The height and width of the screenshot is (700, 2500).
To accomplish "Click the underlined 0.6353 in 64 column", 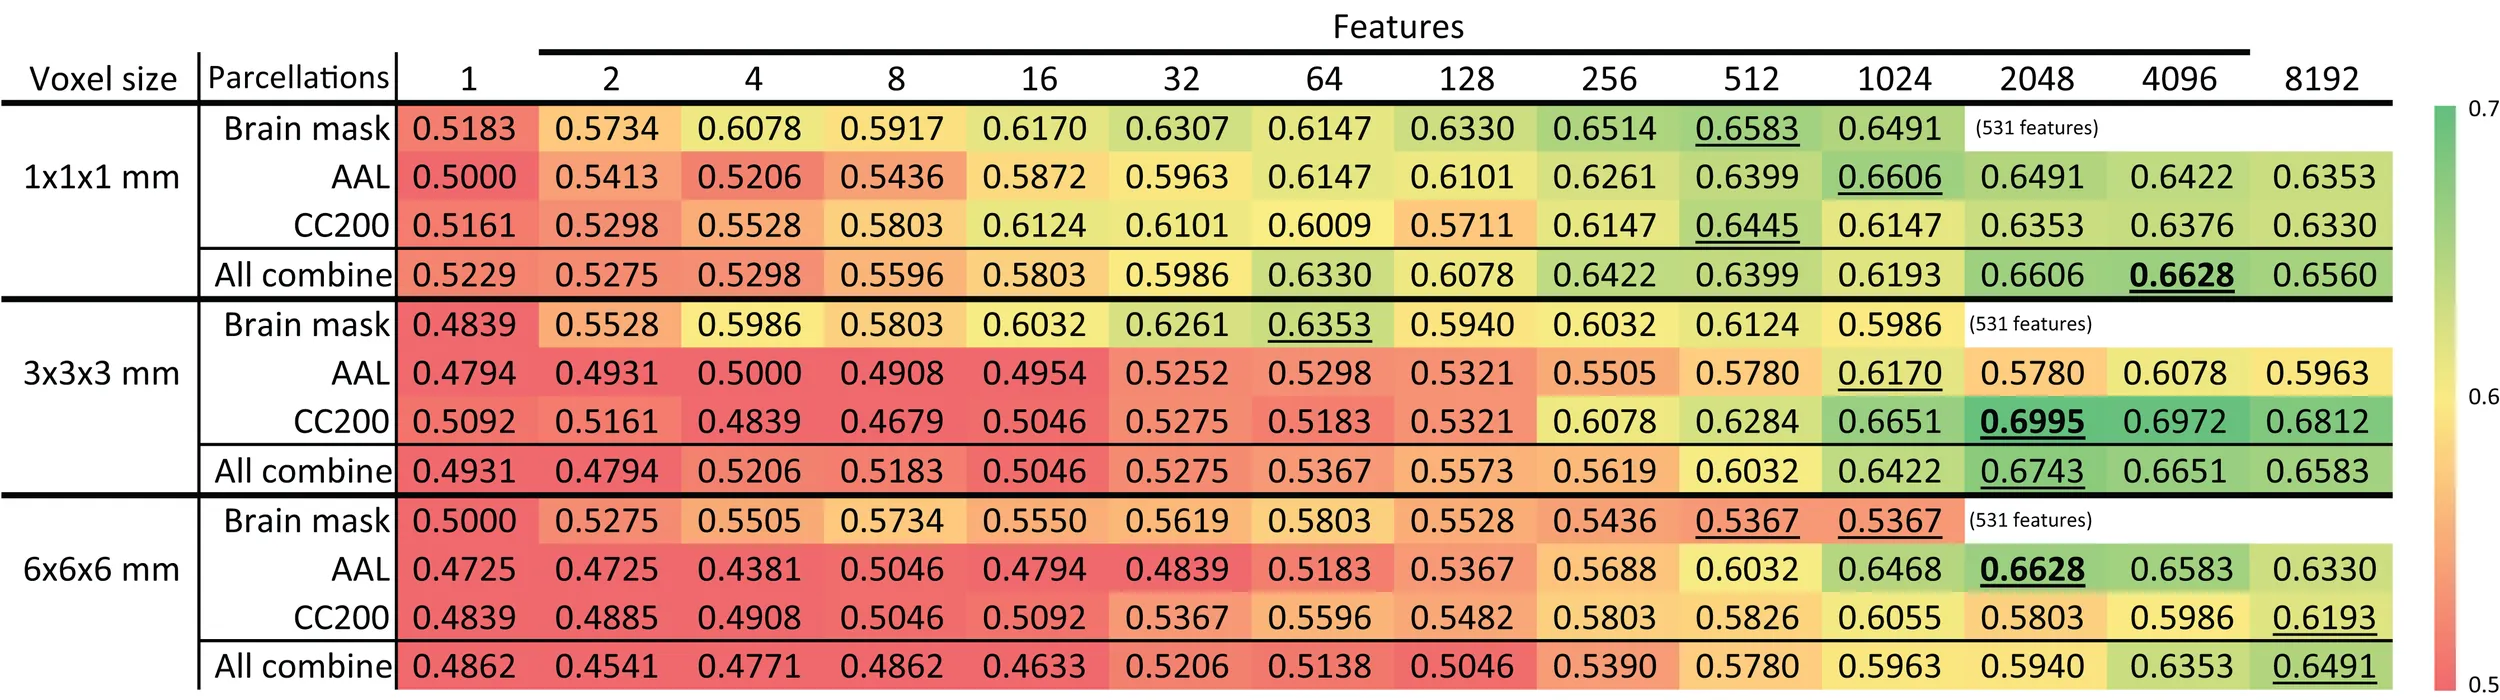I will (1319, 325).
